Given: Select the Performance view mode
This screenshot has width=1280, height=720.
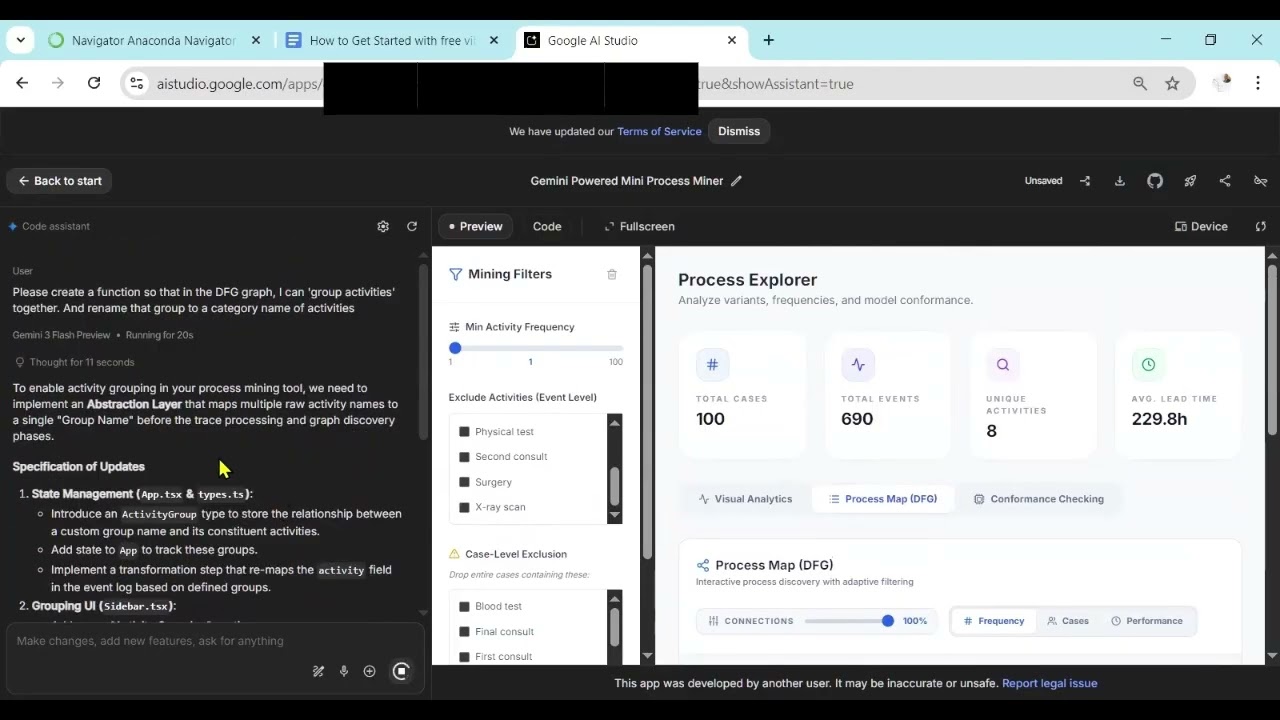Looking at the screenshot, I should [1147, 621].
